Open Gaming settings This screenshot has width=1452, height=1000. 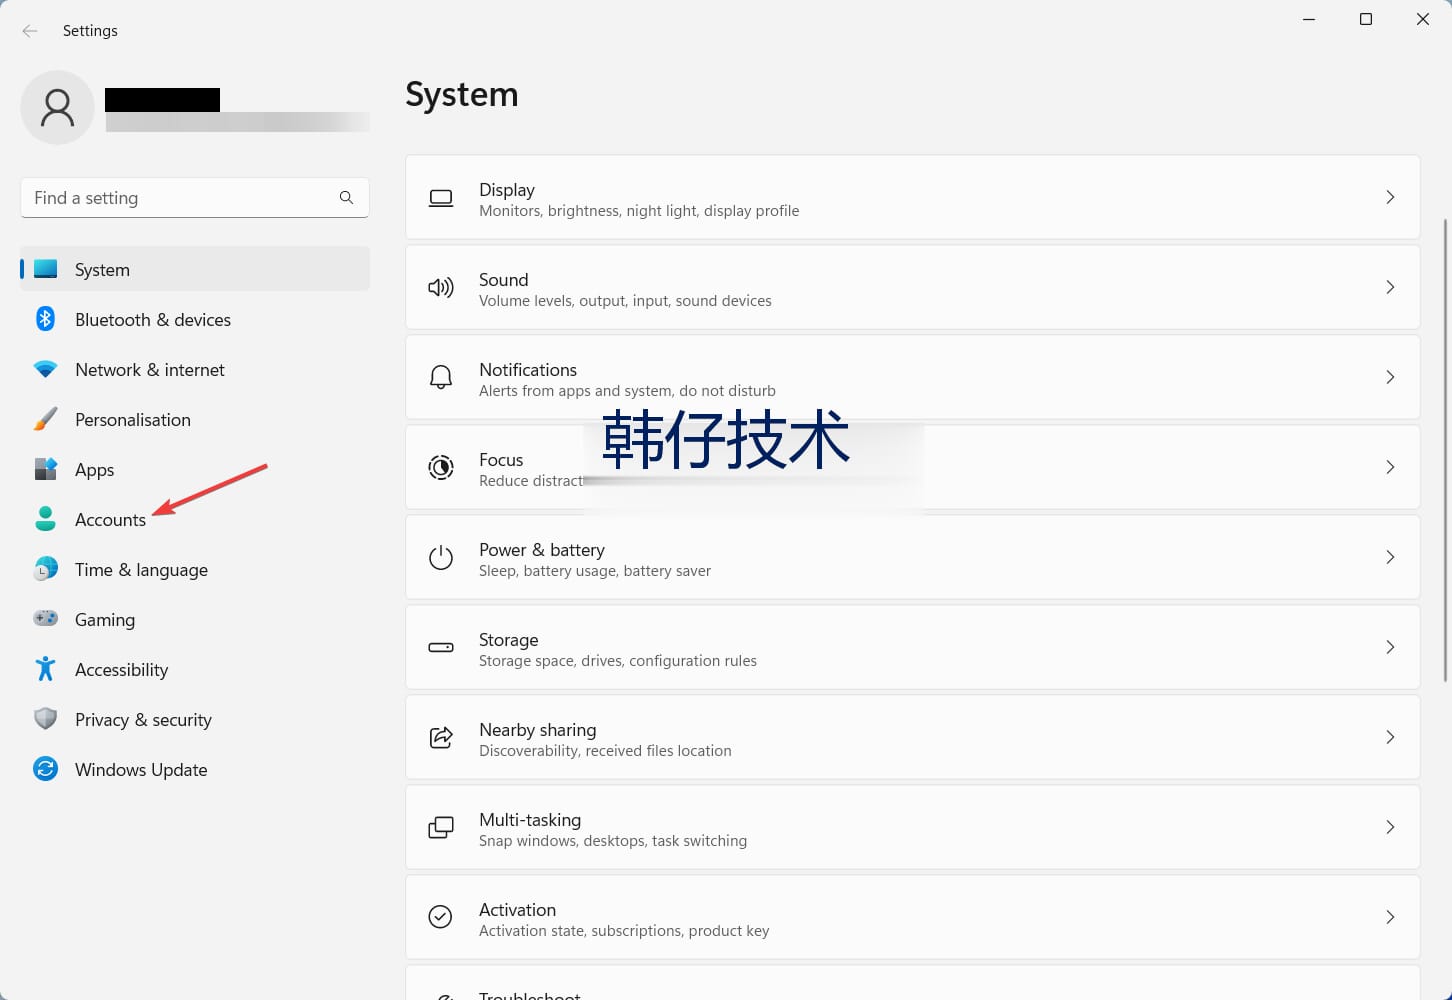point(195,619)
